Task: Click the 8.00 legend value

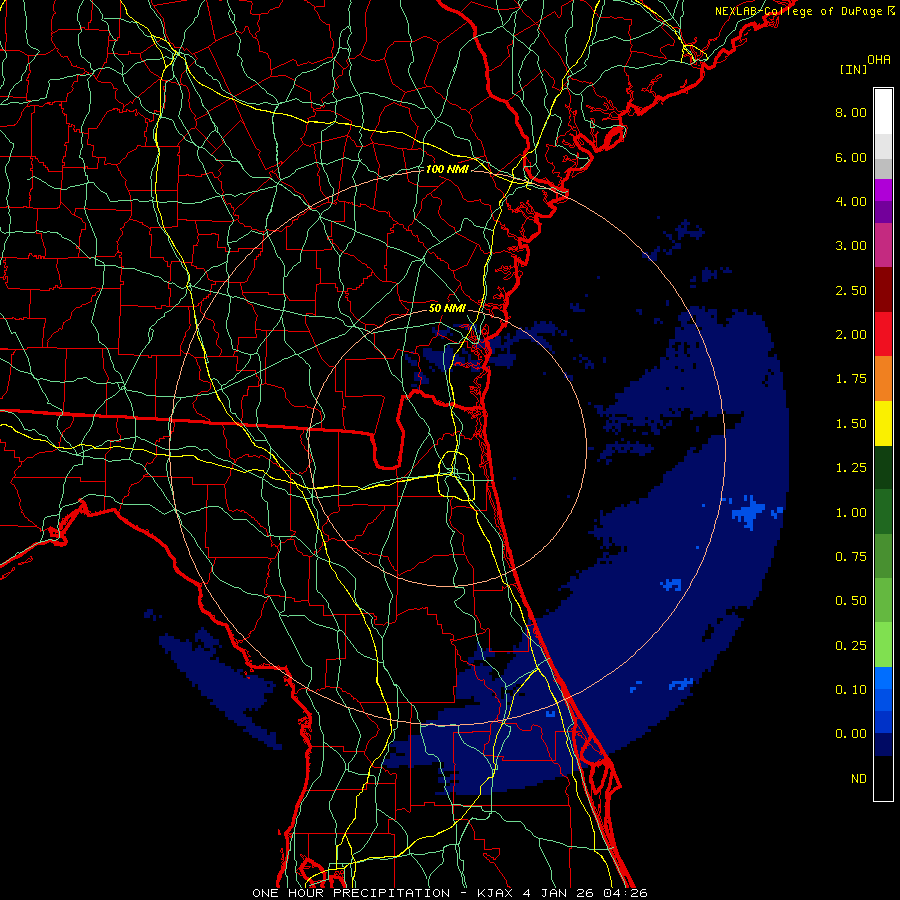Action: point(851,112)
